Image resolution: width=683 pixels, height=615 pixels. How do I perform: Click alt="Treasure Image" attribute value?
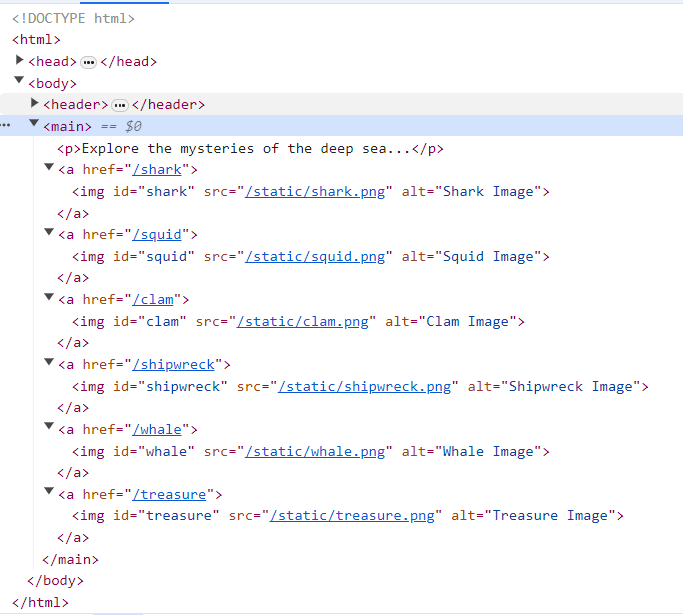[550, 516]
